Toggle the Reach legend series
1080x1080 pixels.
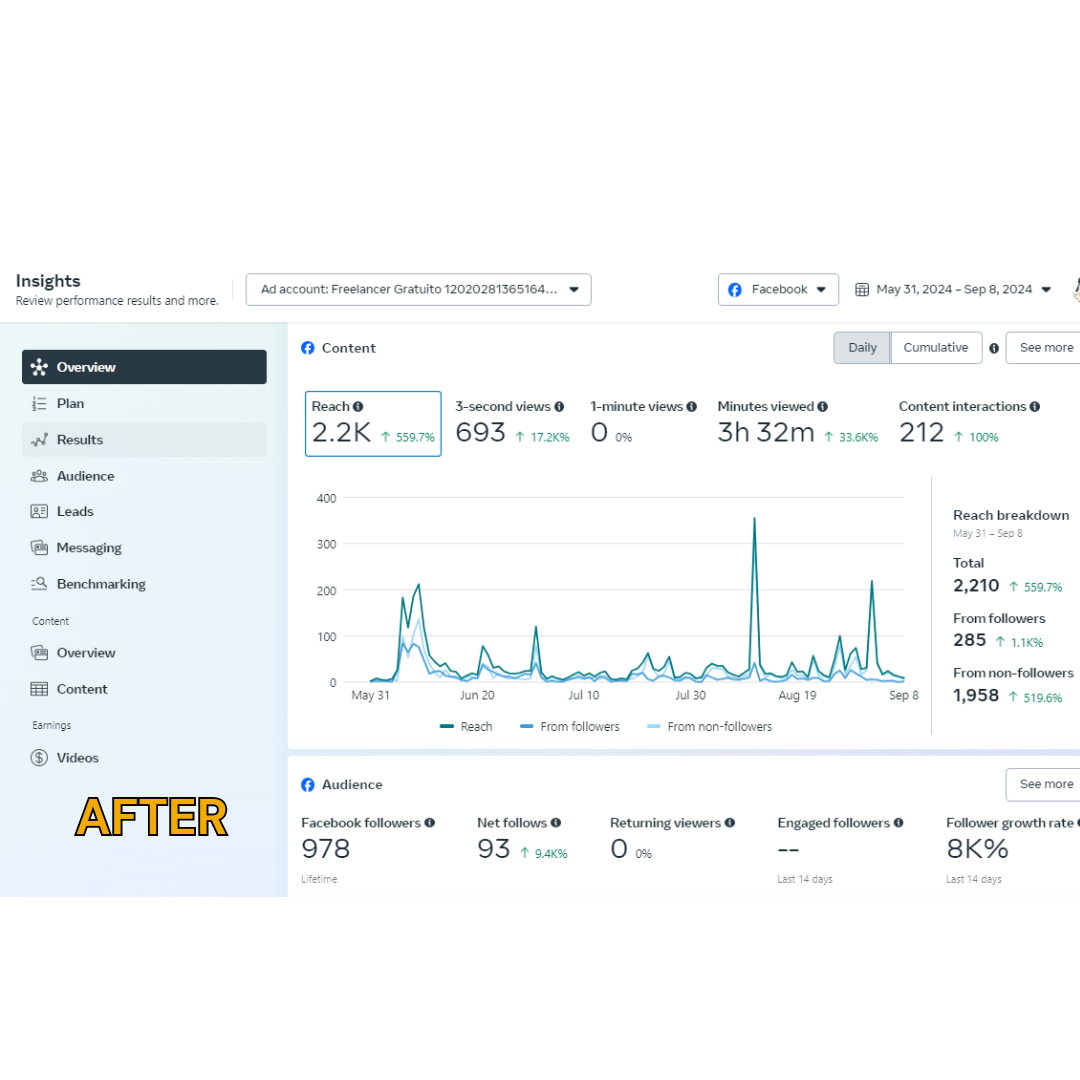466,727
